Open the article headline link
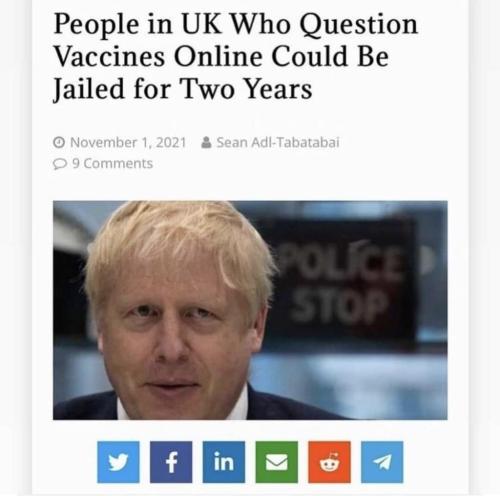500x496 pixels. 235,57
